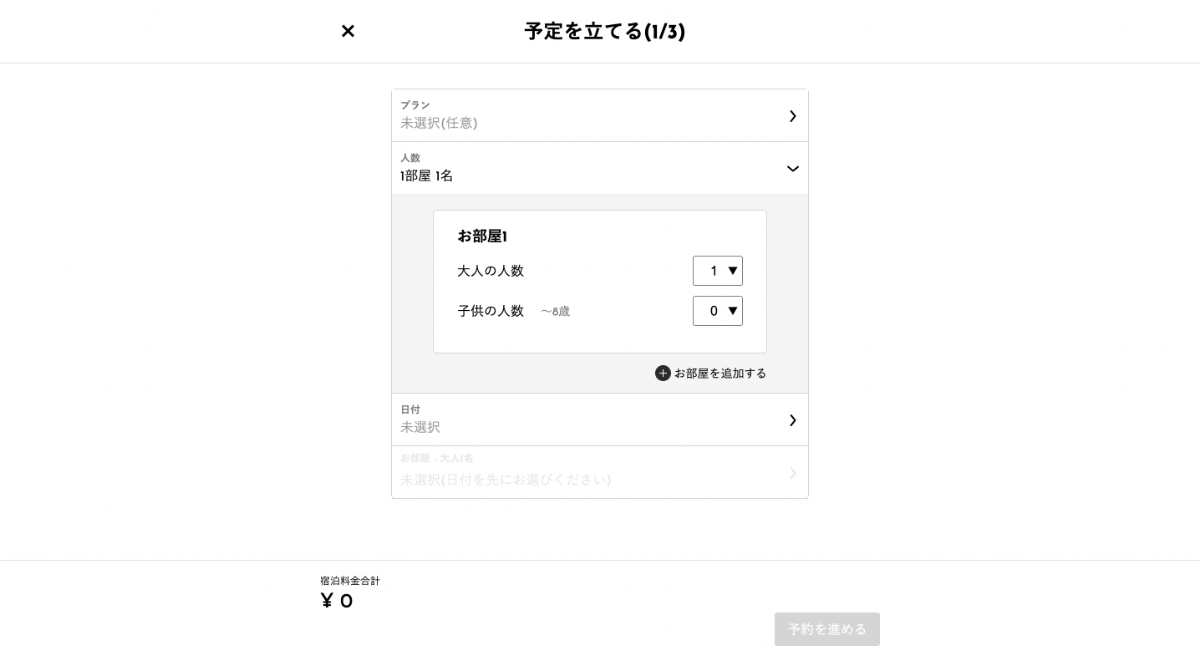
Task: Click the 子供の人数 label
Action: tap(490, 311)
